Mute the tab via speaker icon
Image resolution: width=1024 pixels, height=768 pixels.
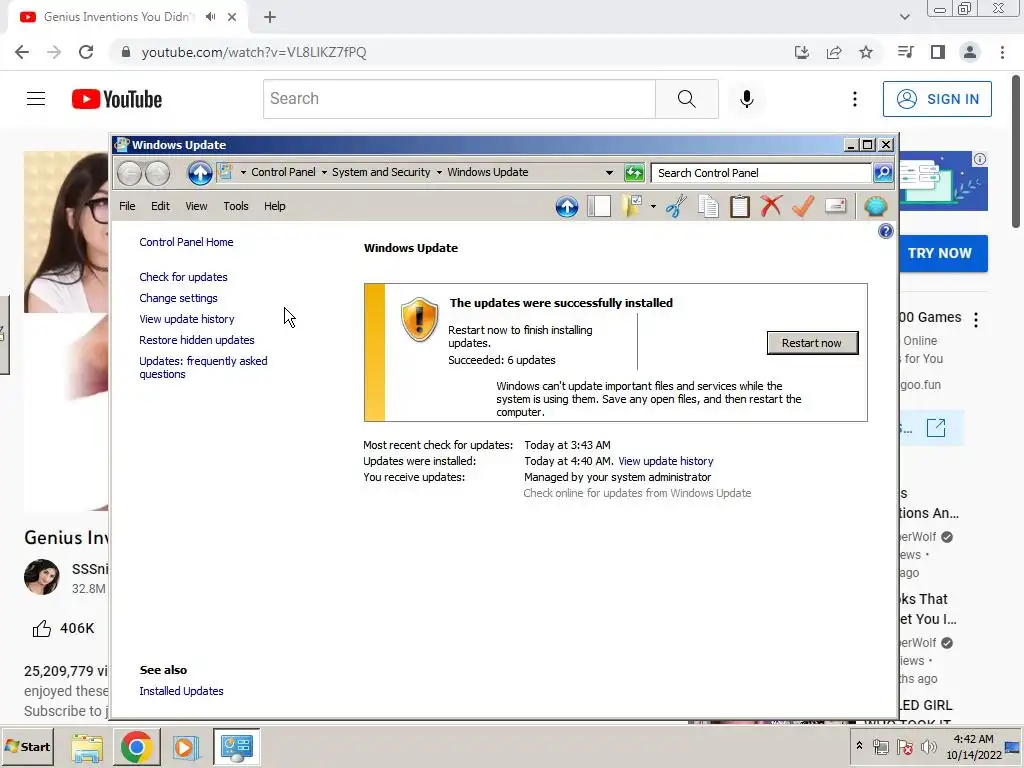pos(210,17)
